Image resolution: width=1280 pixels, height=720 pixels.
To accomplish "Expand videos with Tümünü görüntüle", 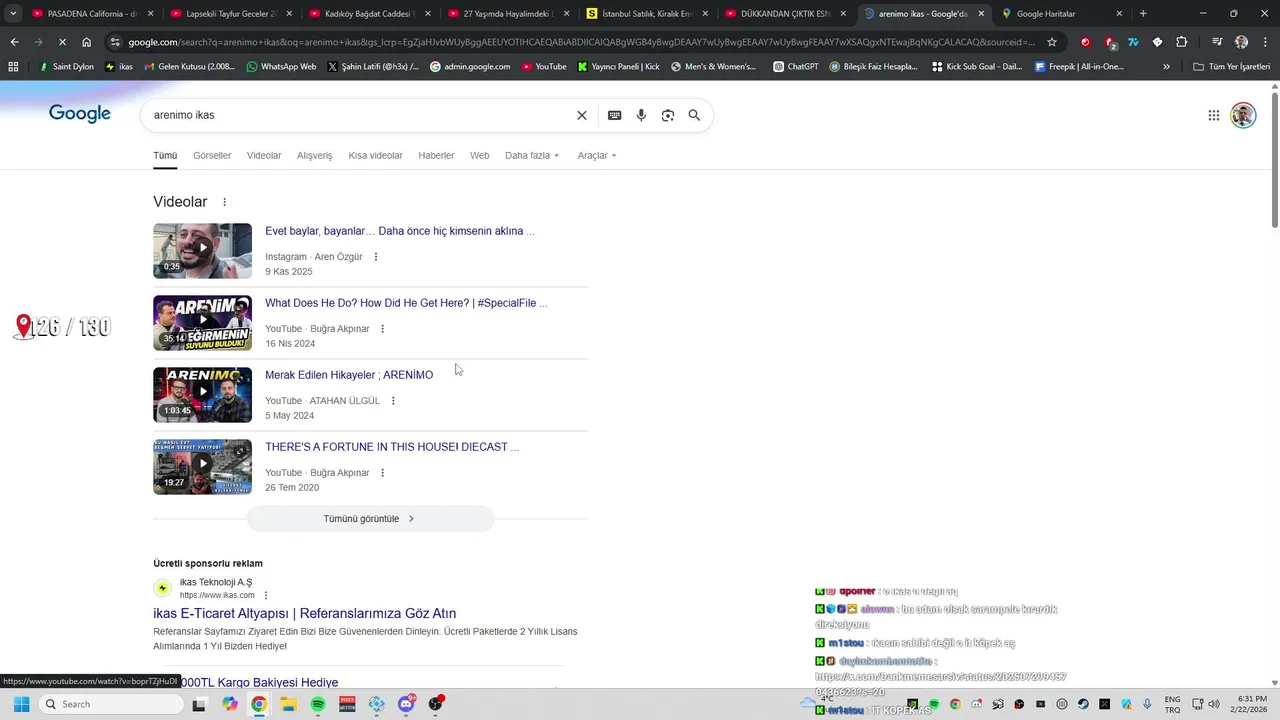I will (370, 519).
